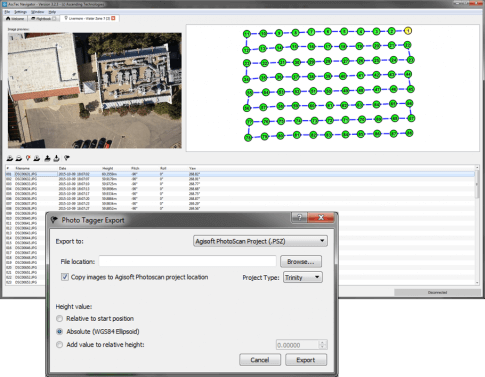Open the Export to format dropdown
This screenshot has height=377, width=485.
(260, 241)
